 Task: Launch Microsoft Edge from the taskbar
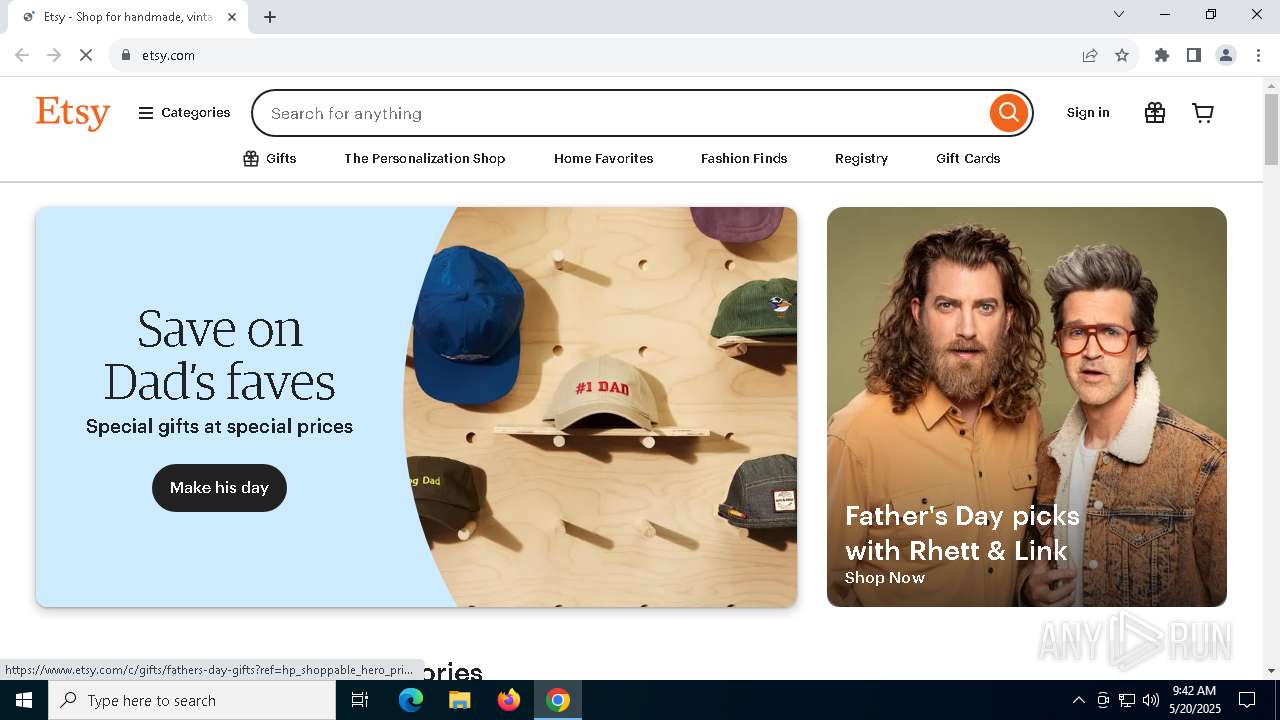pos(411,700)
